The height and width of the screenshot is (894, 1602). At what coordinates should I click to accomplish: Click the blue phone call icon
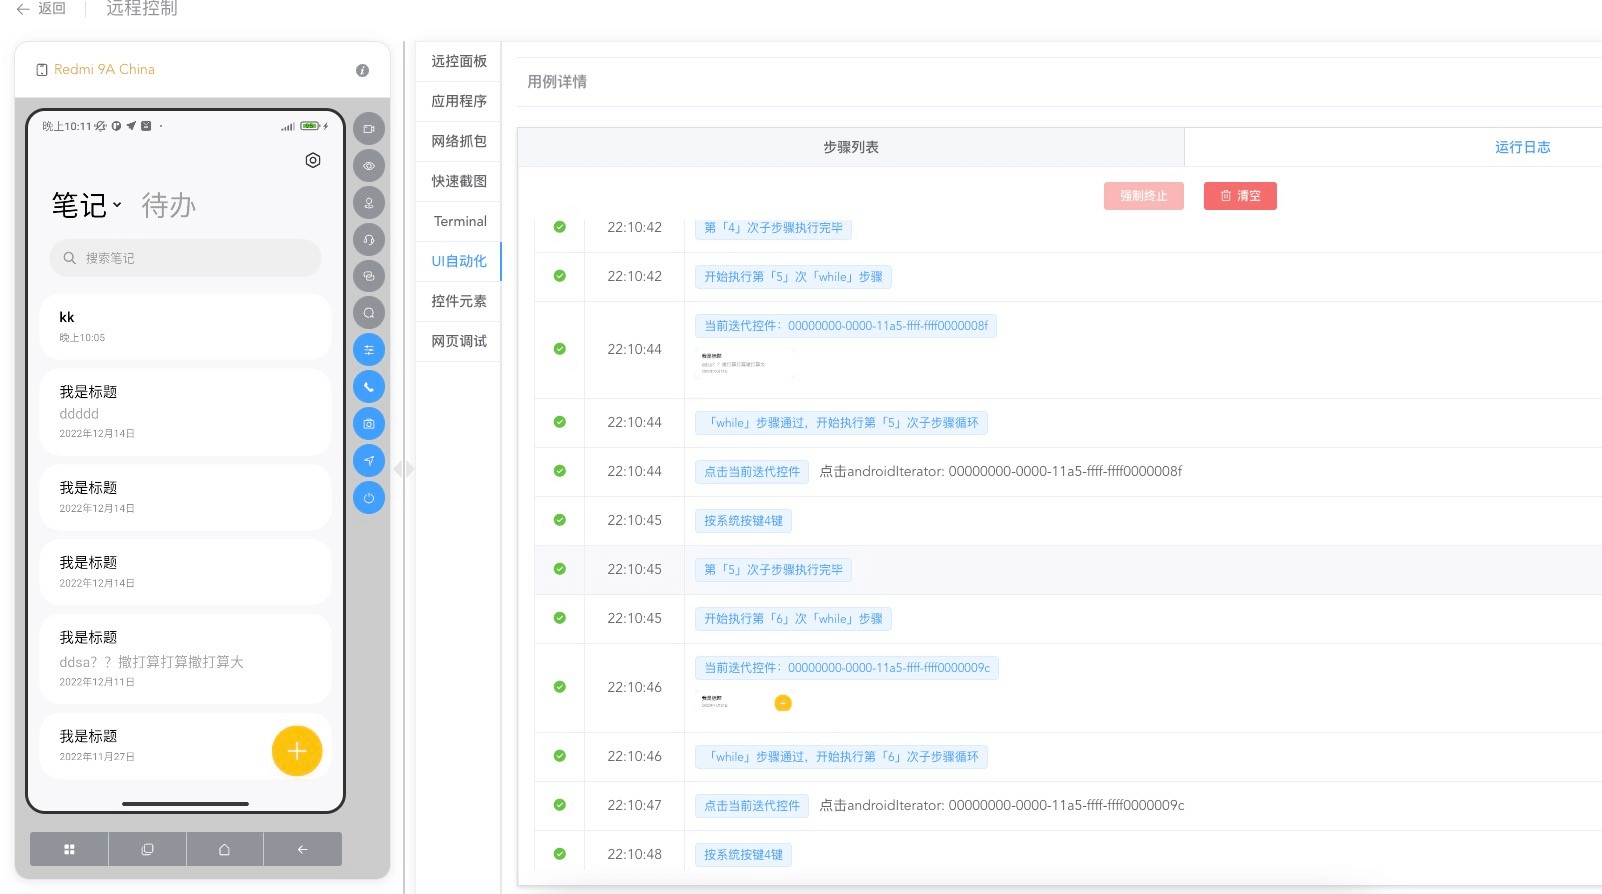[x=369, y=387]
